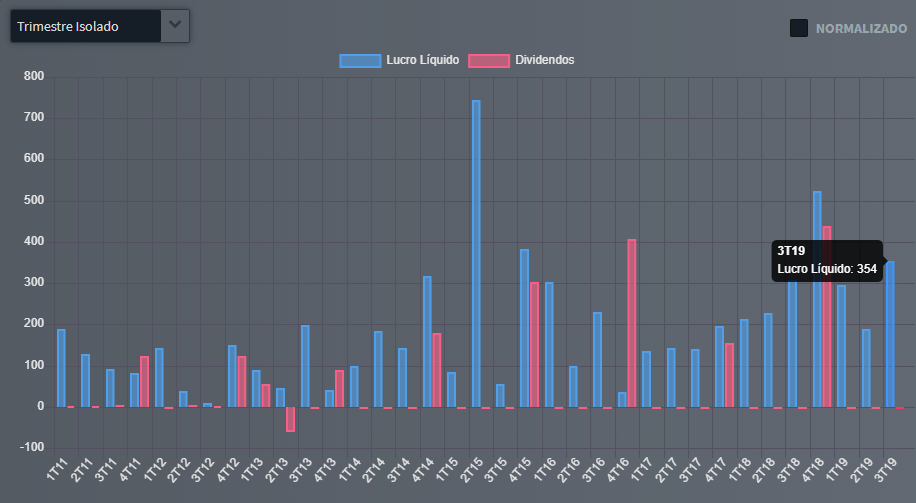The image size is (916, 503).
Task: Open the Trimestre Isolado dropdown
Action: pos(85,26)
